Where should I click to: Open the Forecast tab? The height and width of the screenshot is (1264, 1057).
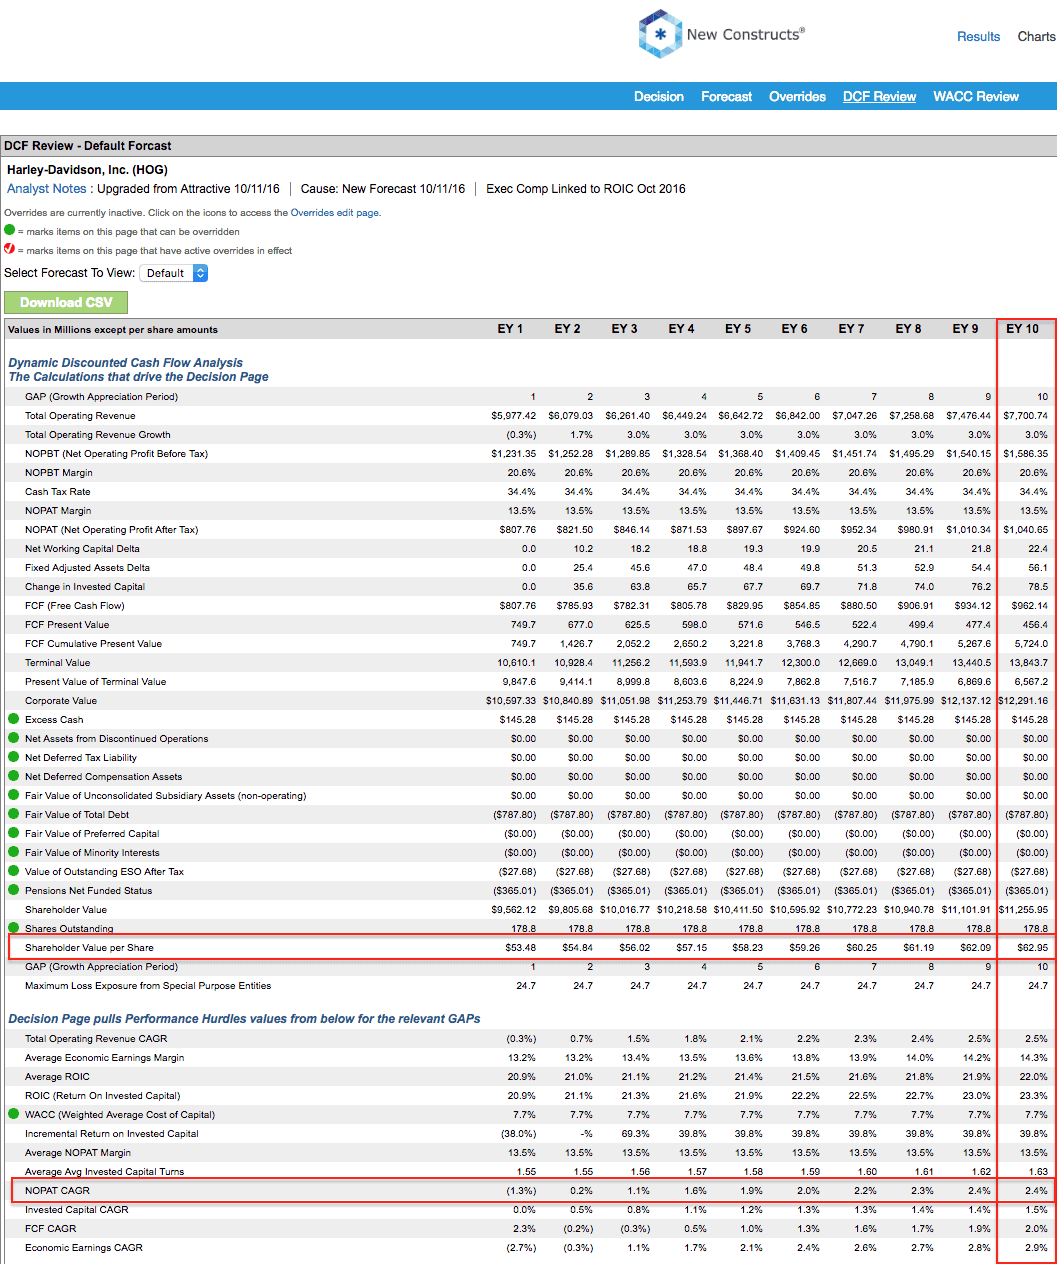click(727, 97)
